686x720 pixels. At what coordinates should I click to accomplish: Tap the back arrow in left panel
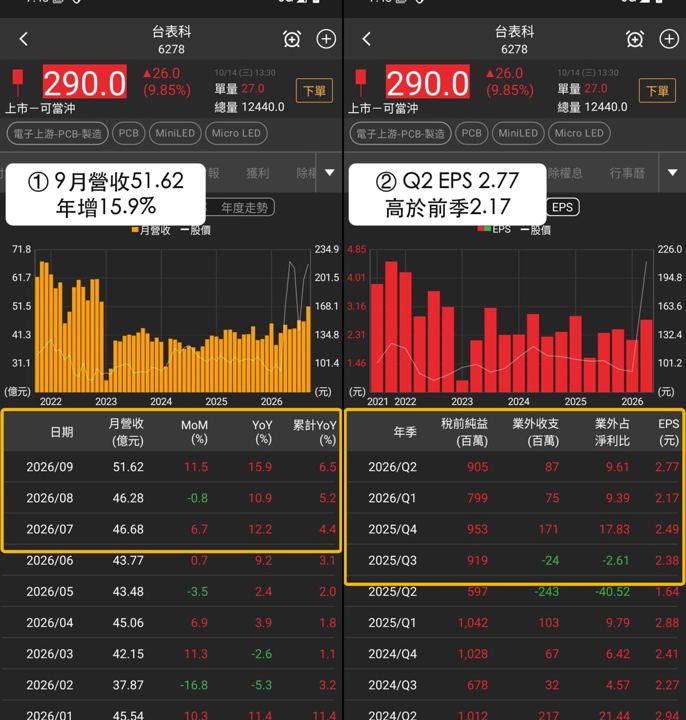coord(24,39)
